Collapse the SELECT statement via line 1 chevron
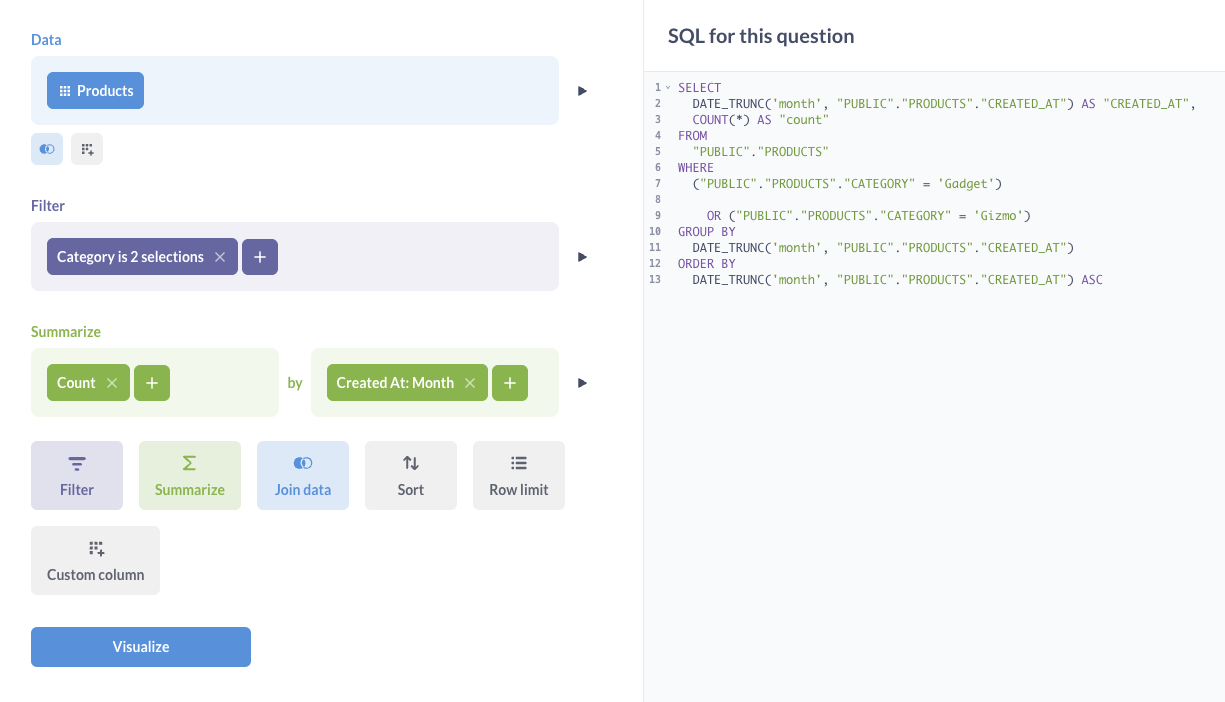 point(668,87)
